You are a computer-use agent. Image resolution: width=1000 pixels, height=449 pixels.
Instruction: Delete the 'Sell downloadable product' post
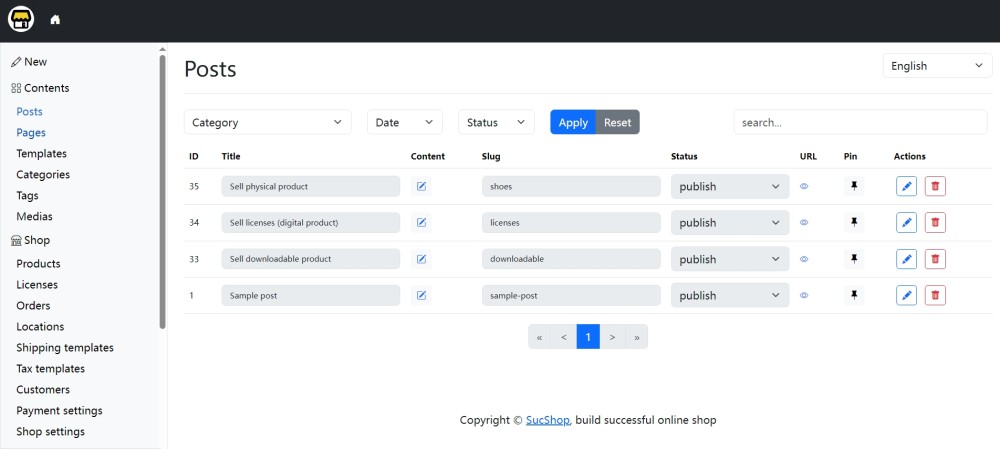(935, 259)
